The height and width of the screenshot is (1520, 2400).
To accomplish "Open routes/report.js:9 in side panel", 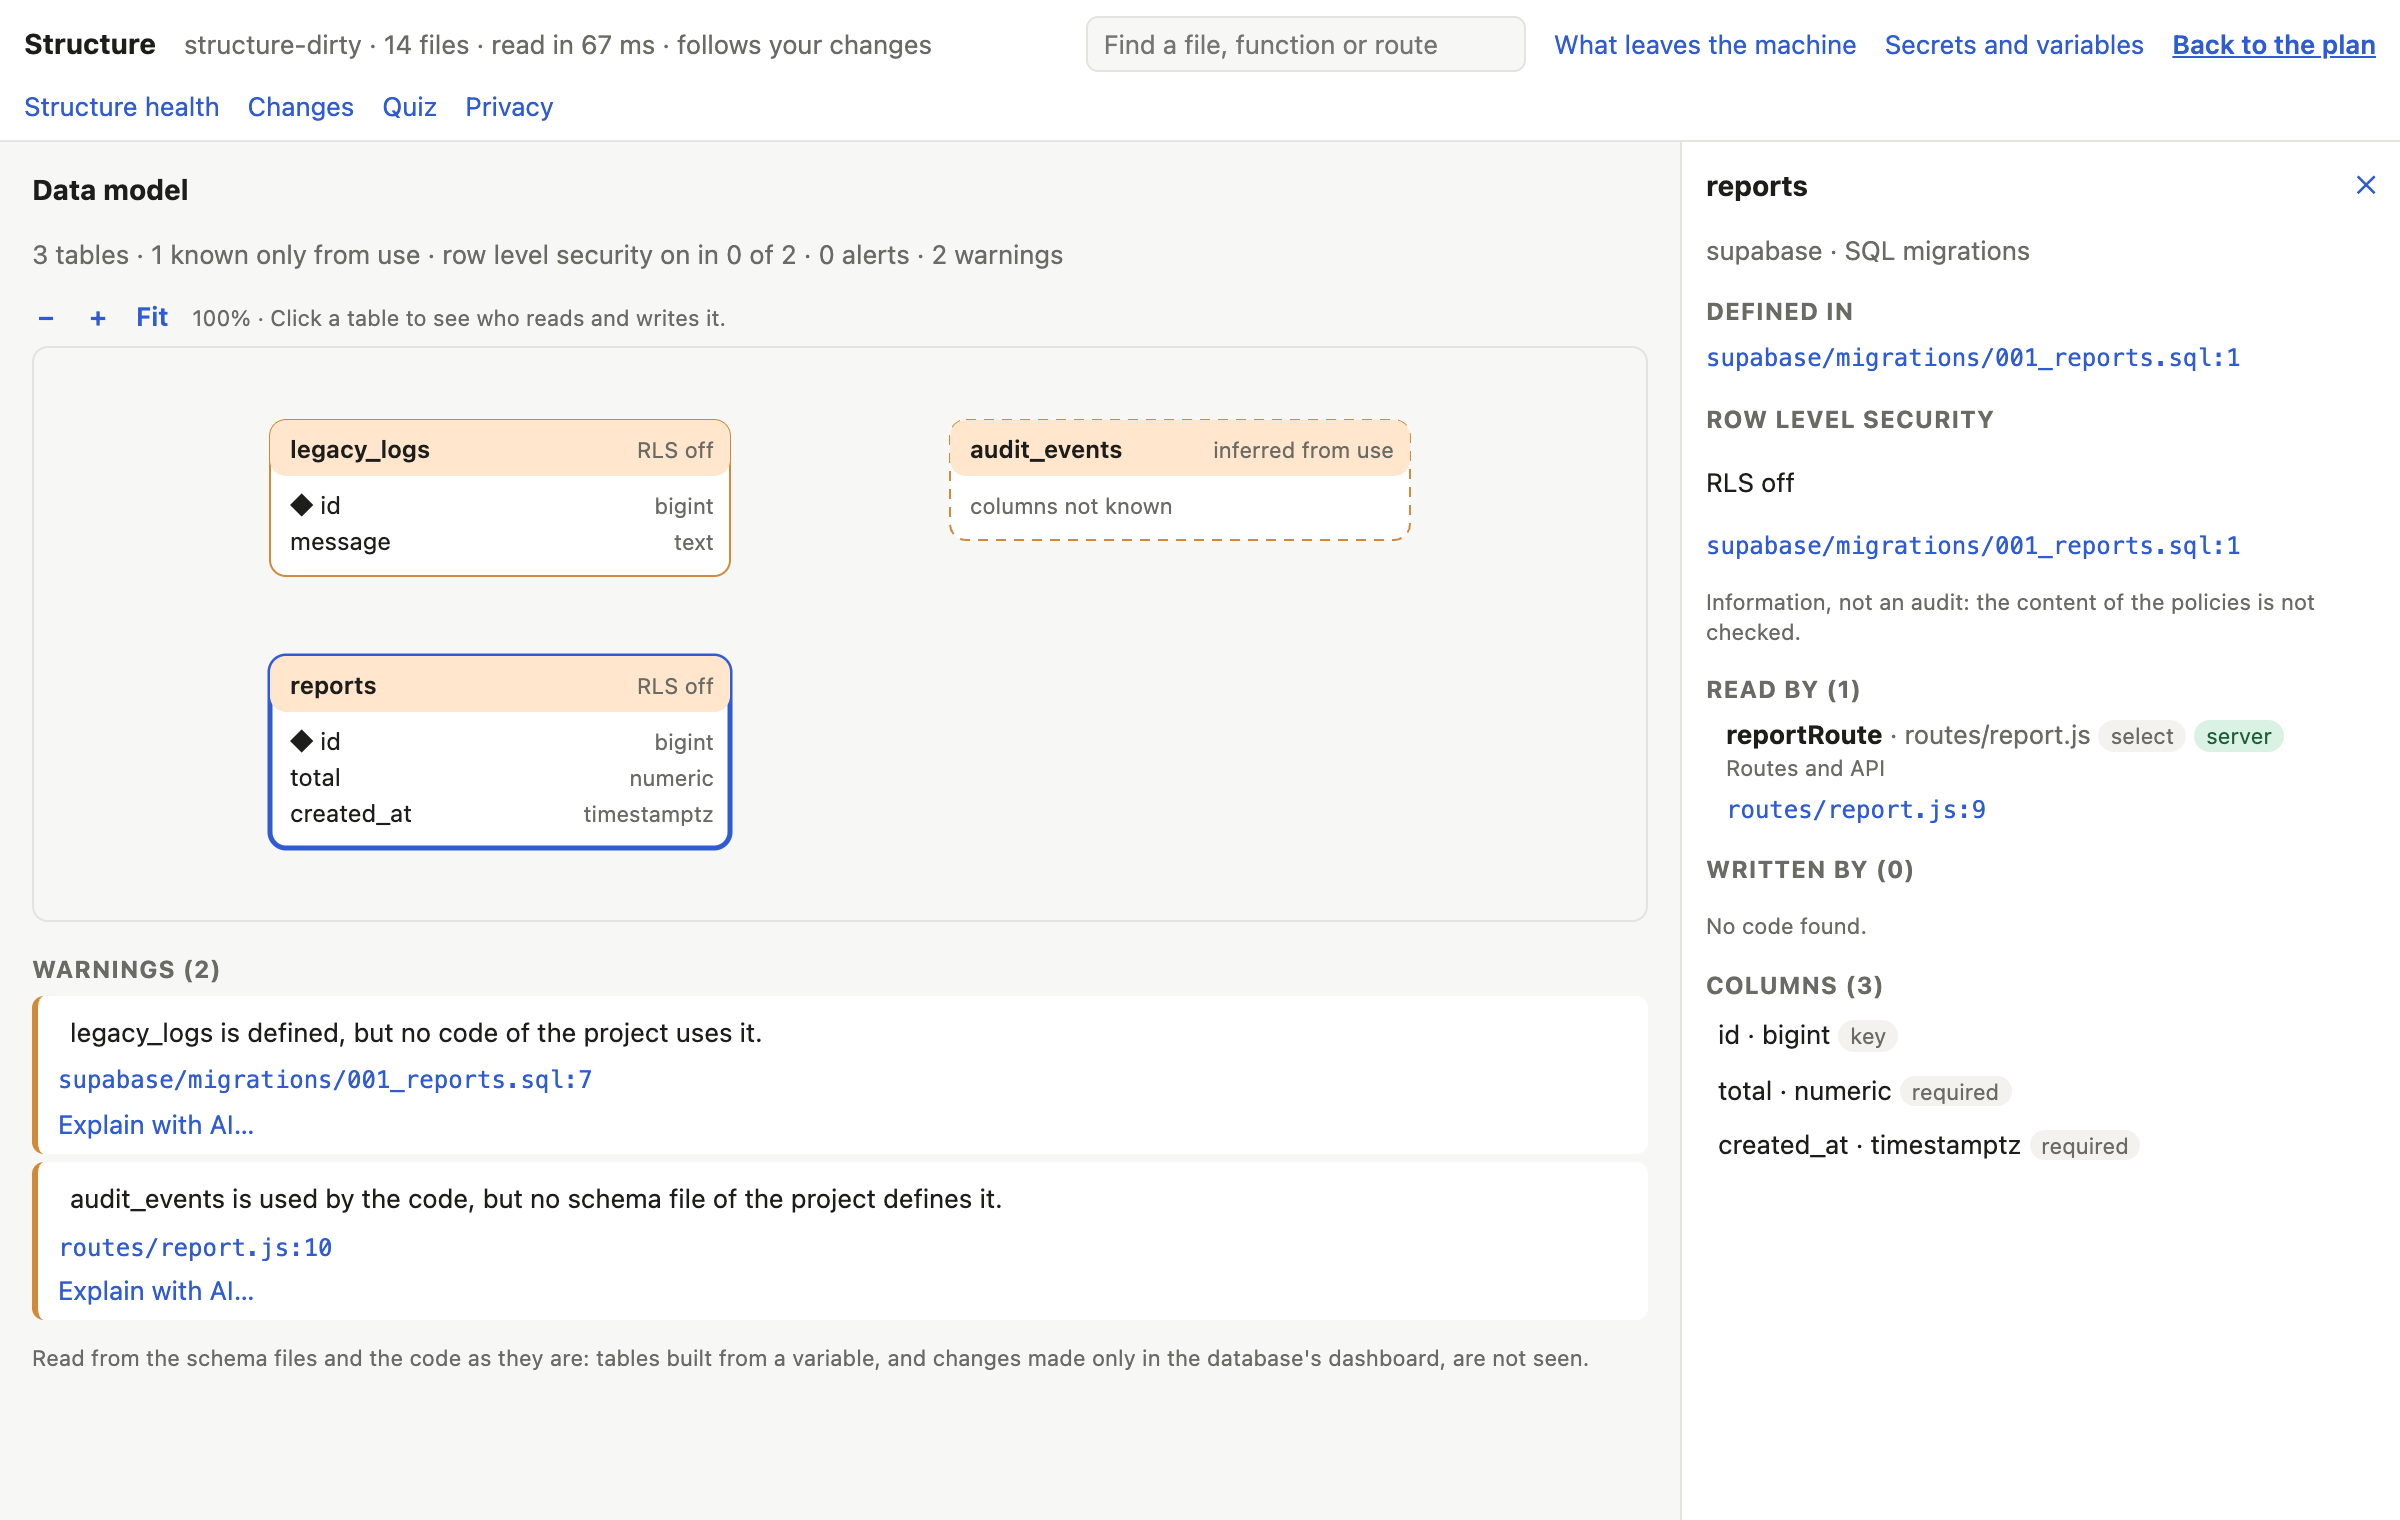I will (x=1856, y=810).
